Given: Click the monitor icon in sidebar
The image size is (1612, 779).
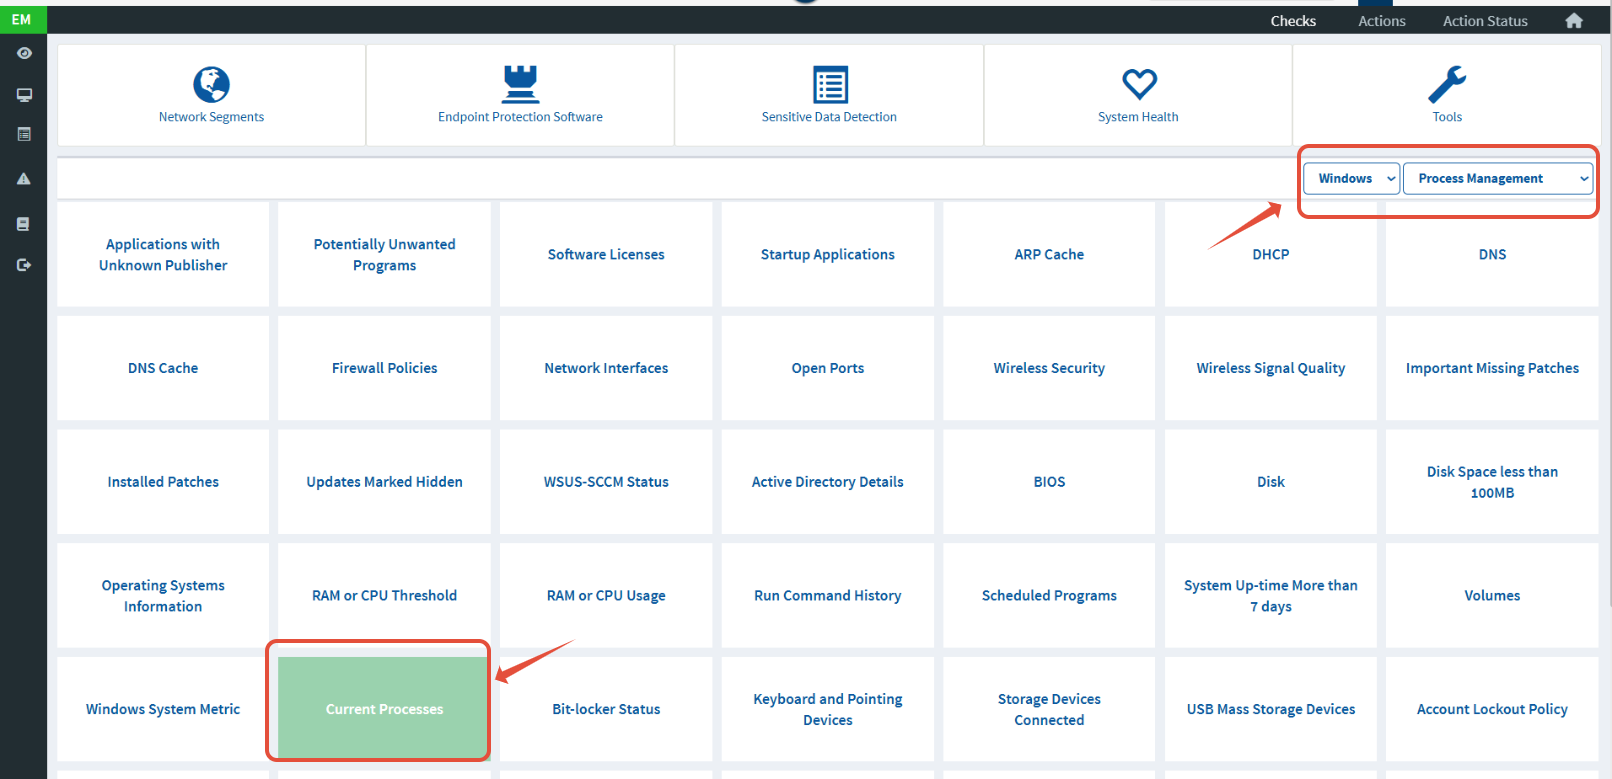Looking at the screenshot, I should click(x=24, y=95).
